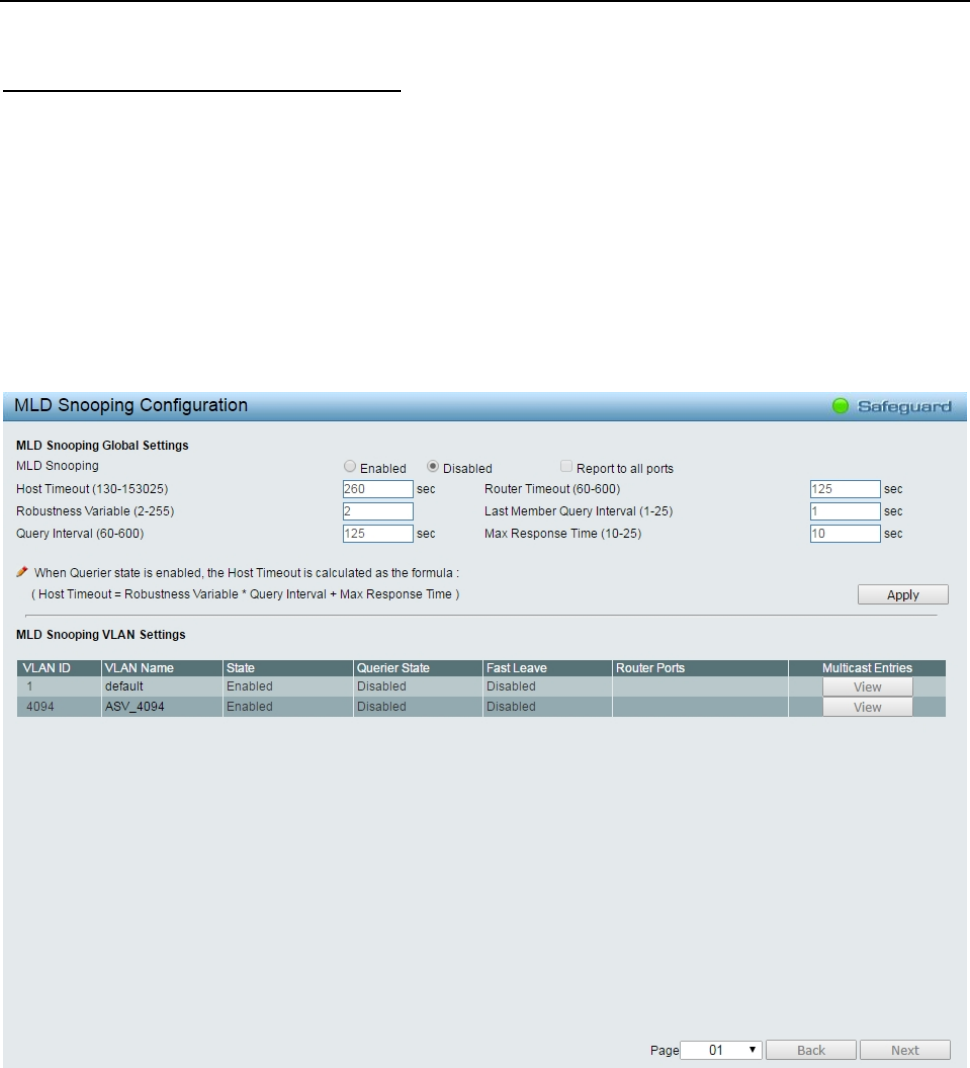This screenshot has width=970, height=1068.
Task: Click the Last Member Query Interval field
Action: pos(845,512)
